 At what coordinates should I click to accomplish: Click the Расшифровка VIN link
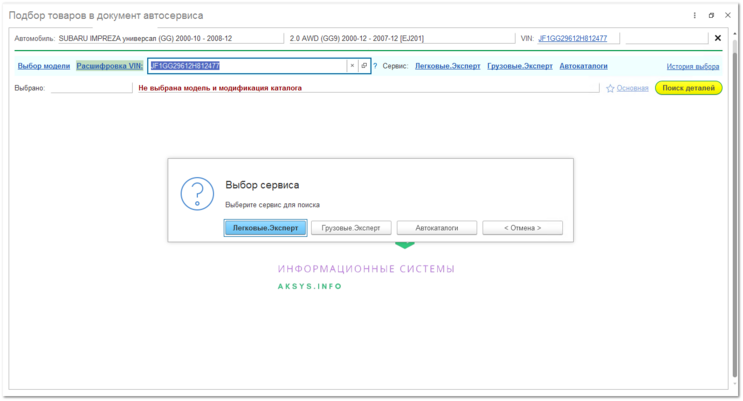pos(109,66)
